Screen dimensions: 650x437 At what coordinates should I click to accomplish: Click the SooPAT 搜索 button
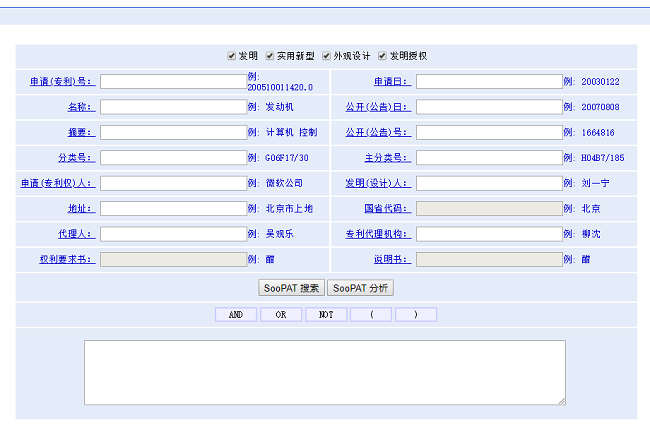click(x=291, y=288)
